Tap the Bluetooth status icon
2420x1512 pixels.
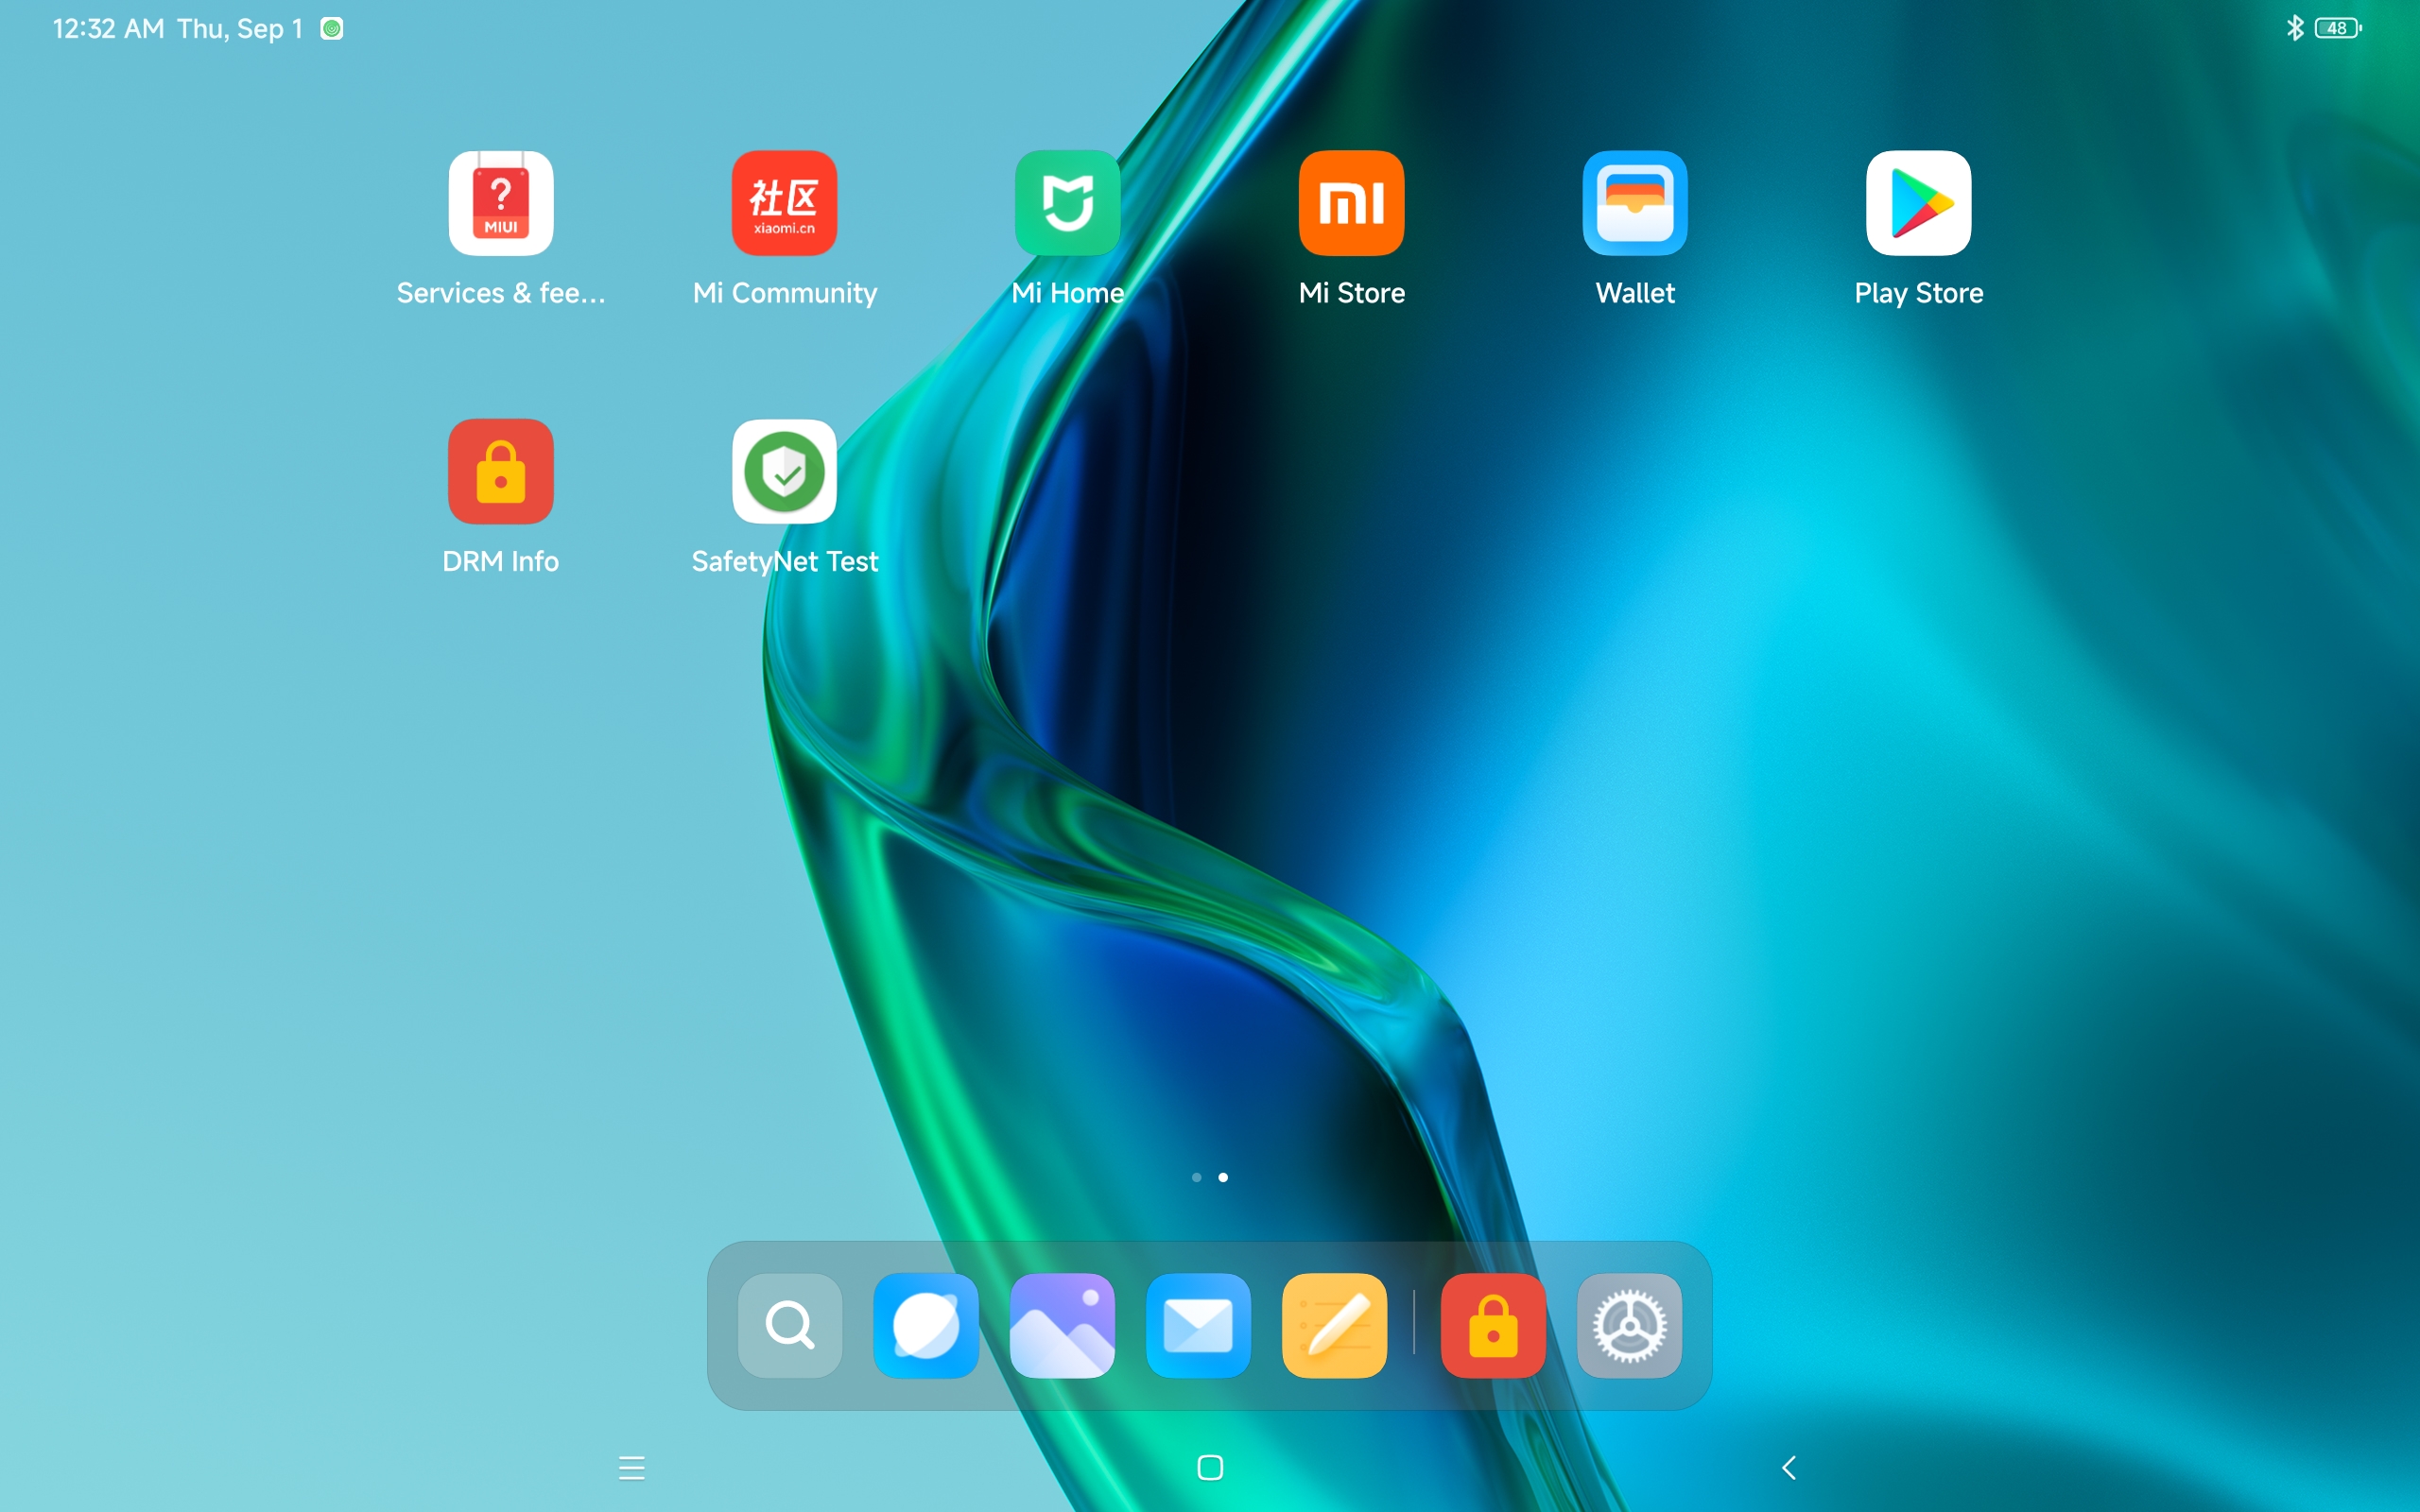[2295, 28]
